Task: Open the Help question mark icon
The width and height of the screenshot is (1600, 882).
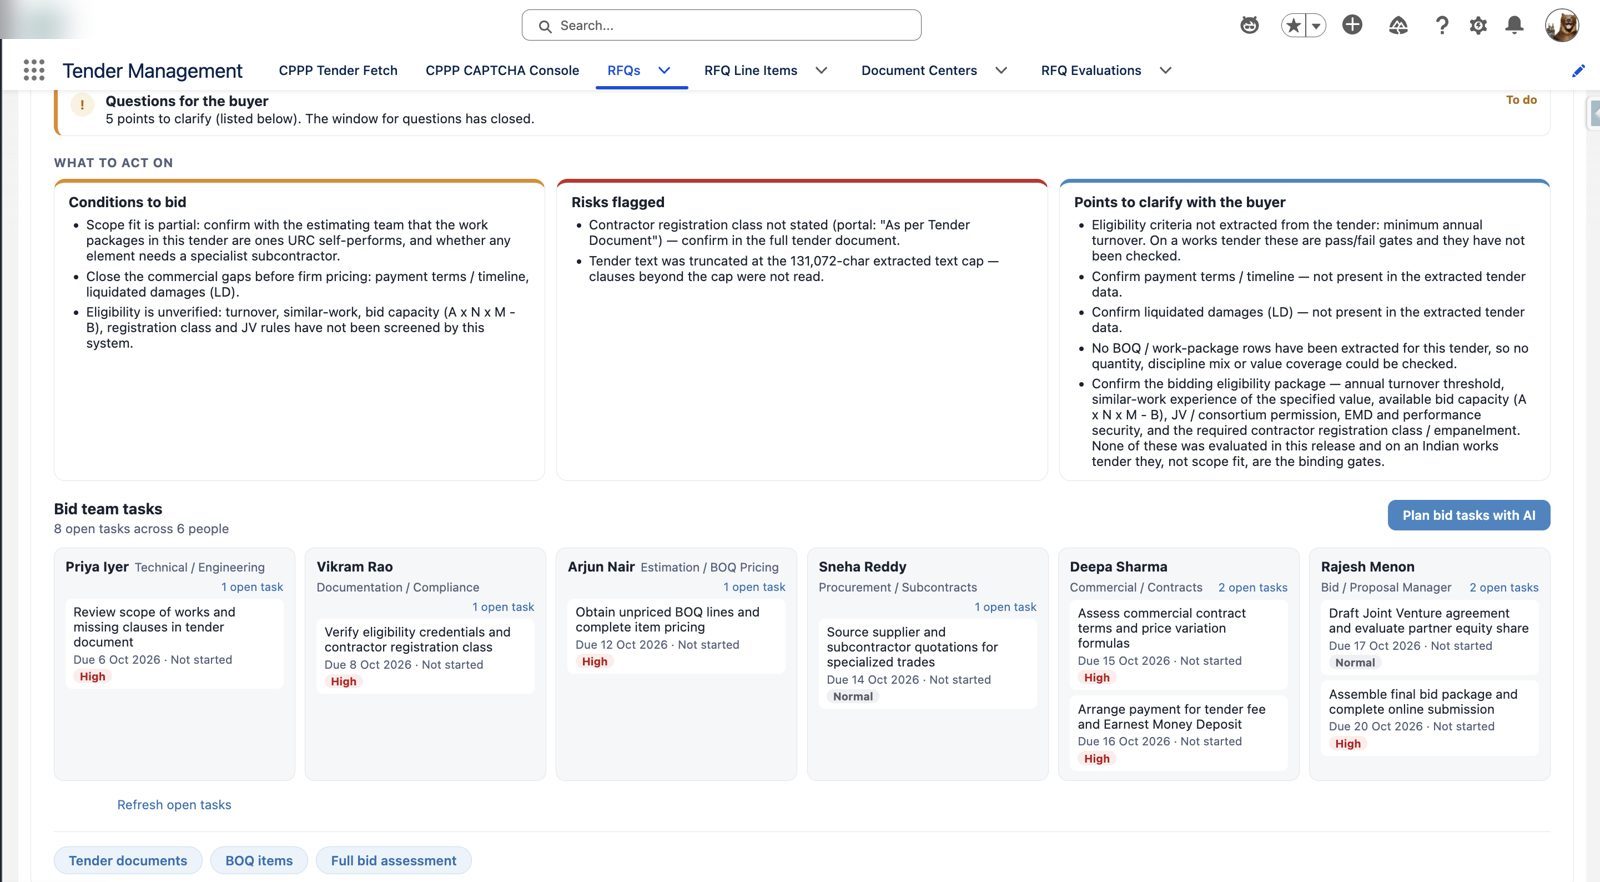Action: (1441, 25)
